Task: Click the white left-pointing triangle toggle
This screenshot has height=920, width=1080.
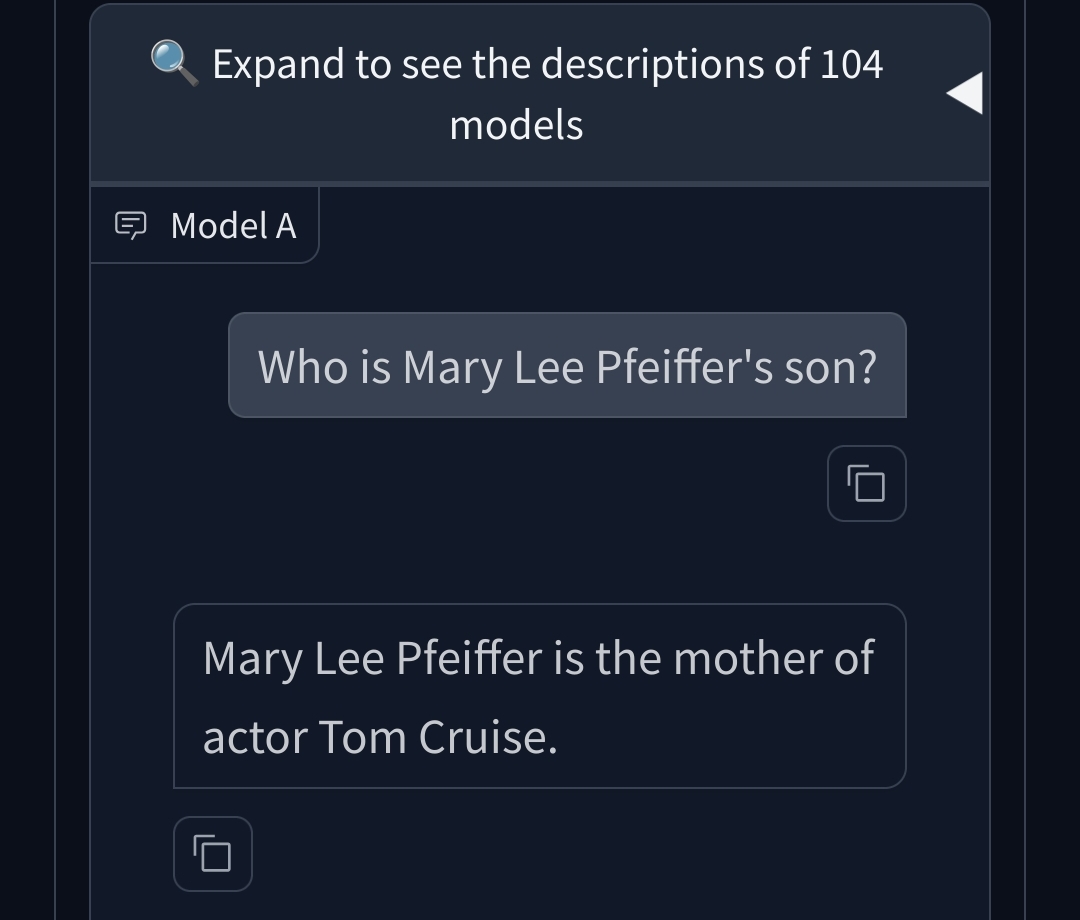Action: tap(964, 93)
